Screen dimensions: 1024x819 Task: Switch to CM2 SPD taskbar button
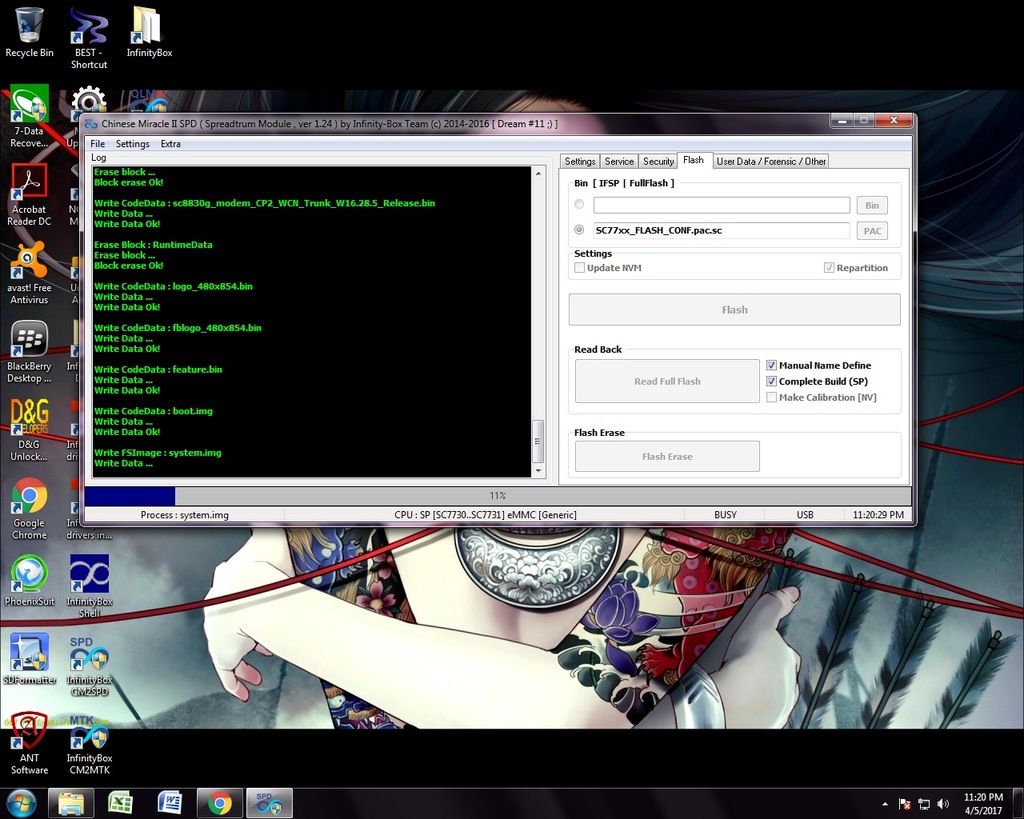click(x=269, y=803)
